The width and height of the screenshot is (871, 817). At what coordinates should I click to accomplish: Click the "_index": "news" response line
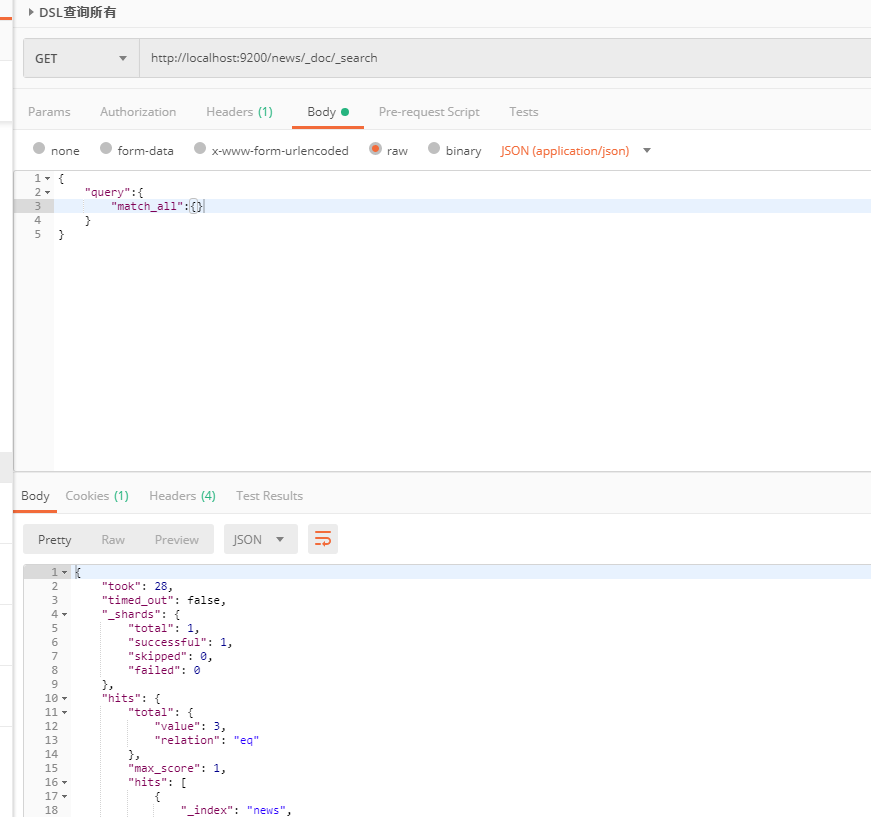click(x=236, y=810)
